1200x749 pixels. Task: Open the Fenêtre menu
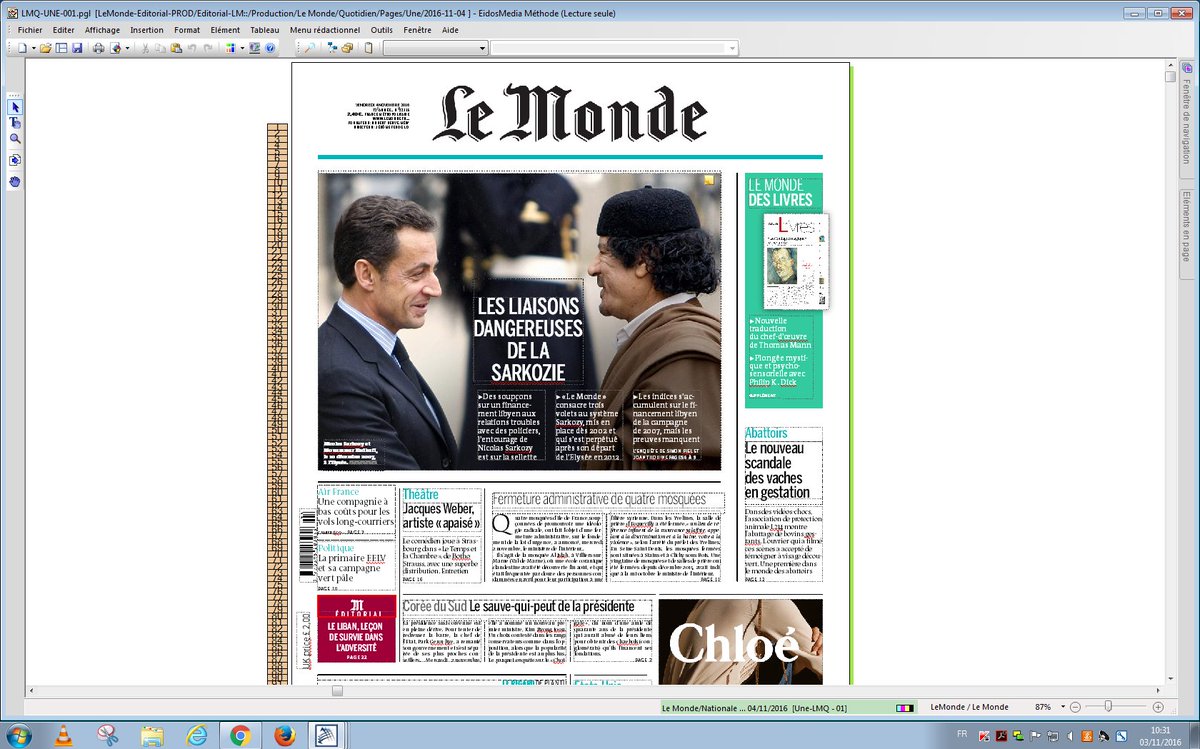[418, 30]
